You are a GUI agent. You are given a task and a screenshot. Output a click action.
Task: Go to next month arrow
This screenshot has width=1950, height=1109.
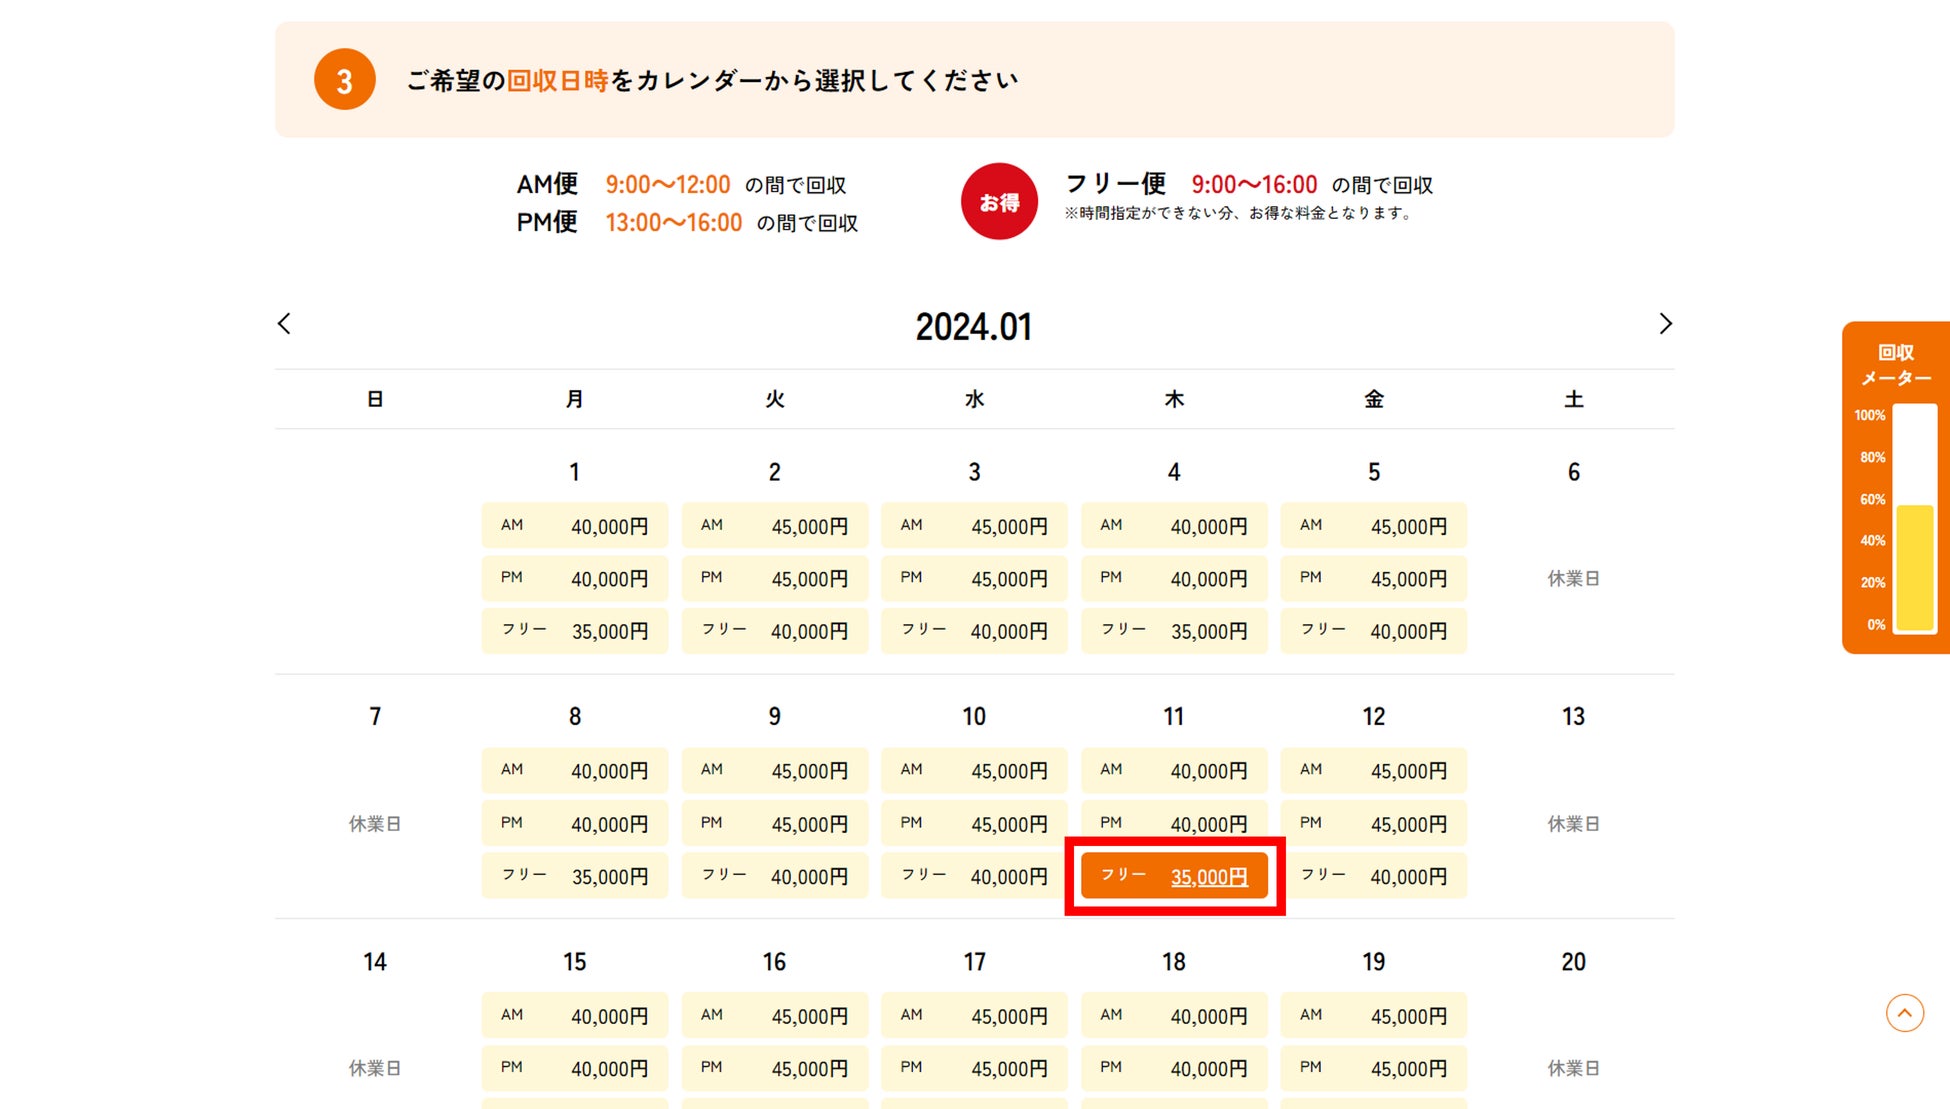(1665, 324)
